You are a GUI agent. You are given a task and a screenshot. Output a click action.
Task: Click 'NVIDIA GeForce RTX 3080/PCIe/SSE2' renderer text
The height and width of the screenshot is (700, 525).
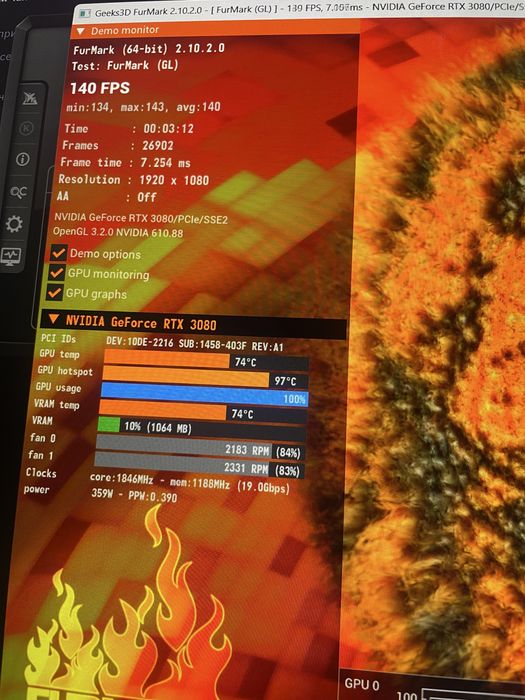141,218
